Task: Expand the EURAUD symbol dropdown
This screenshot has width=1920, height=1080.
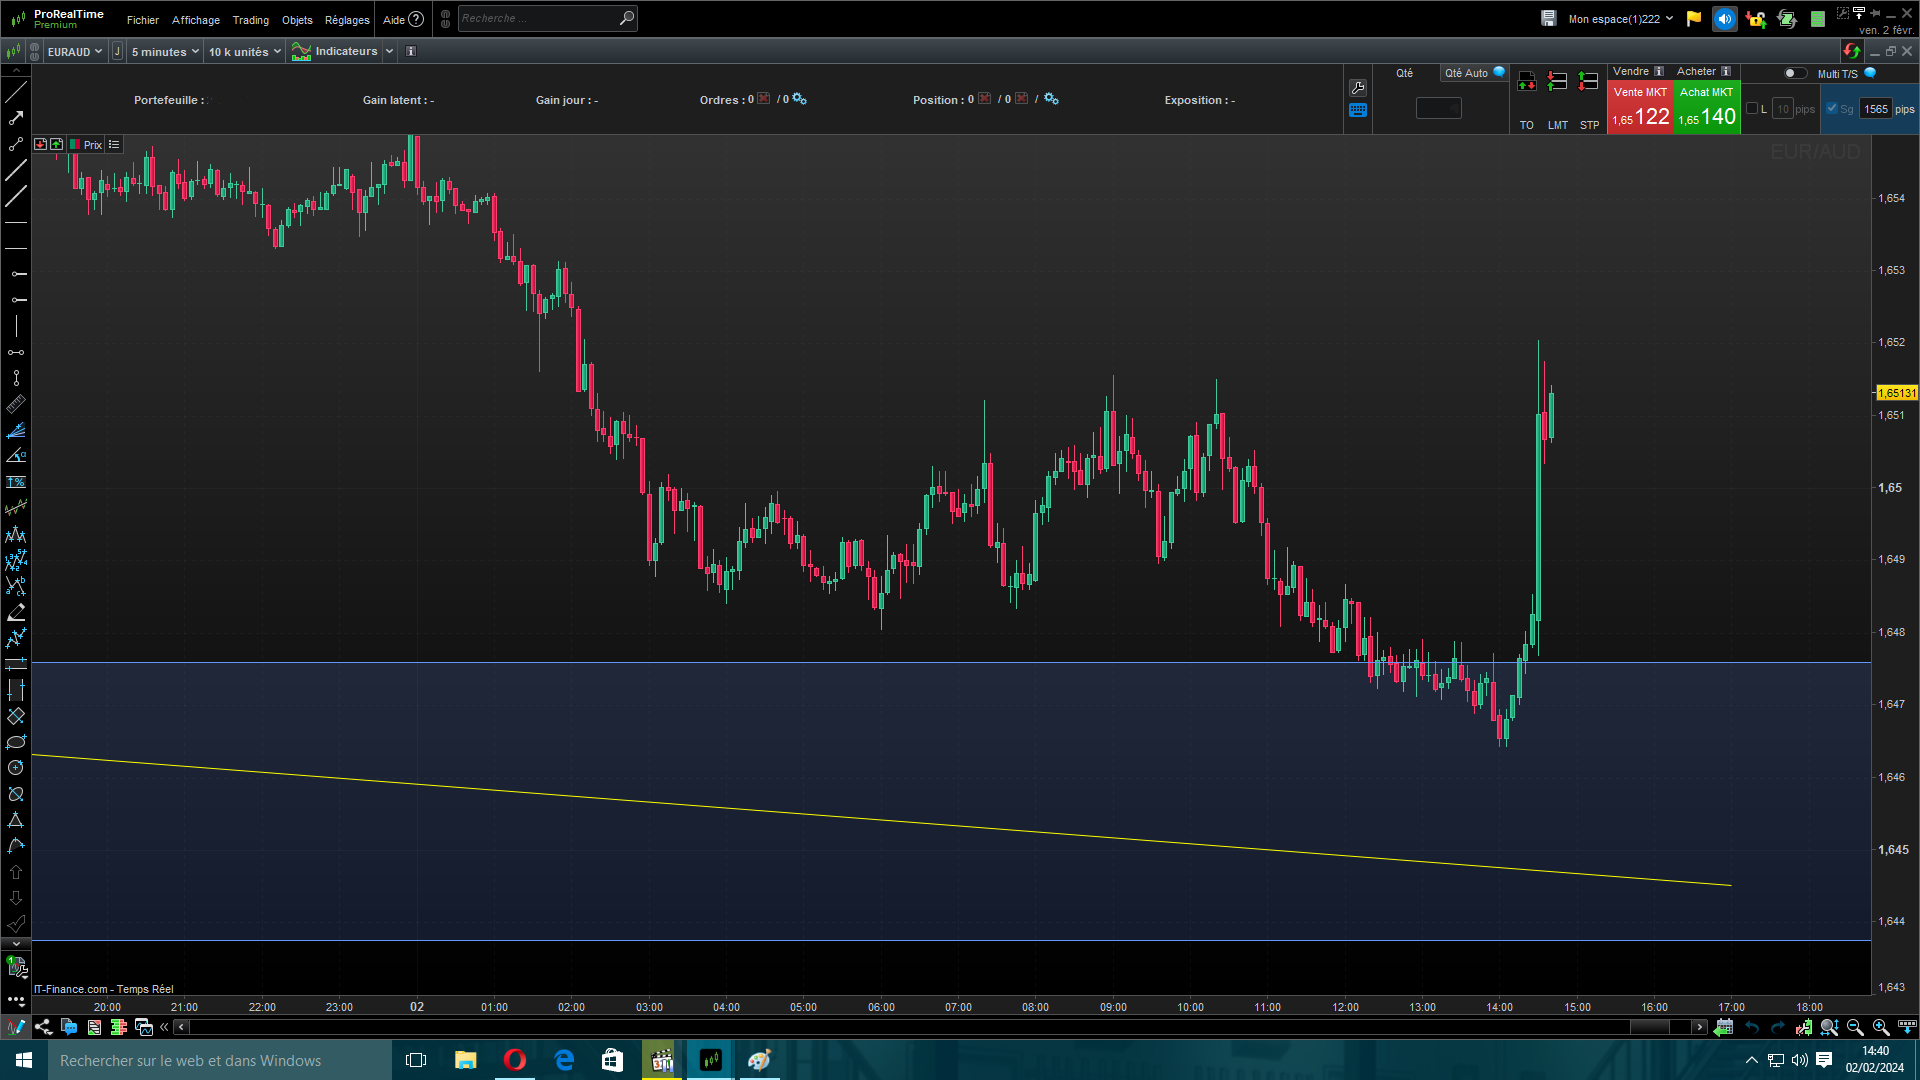Action: [x=75, y=52]
